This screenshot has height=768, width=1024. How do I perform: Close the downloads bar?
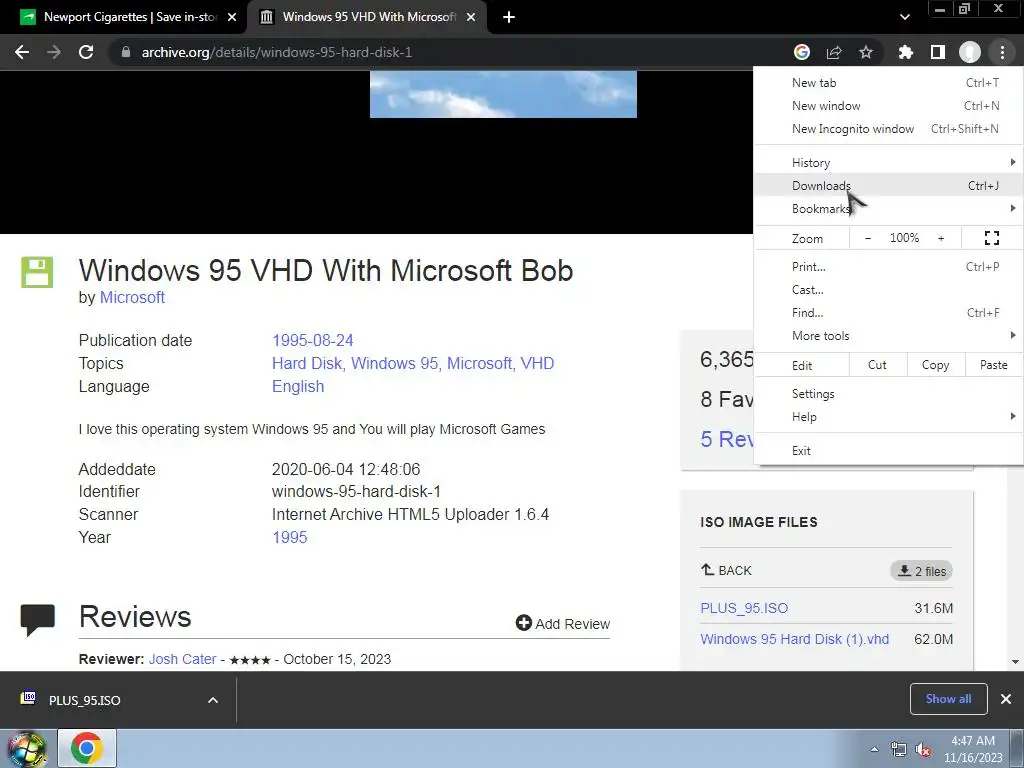1006,699
